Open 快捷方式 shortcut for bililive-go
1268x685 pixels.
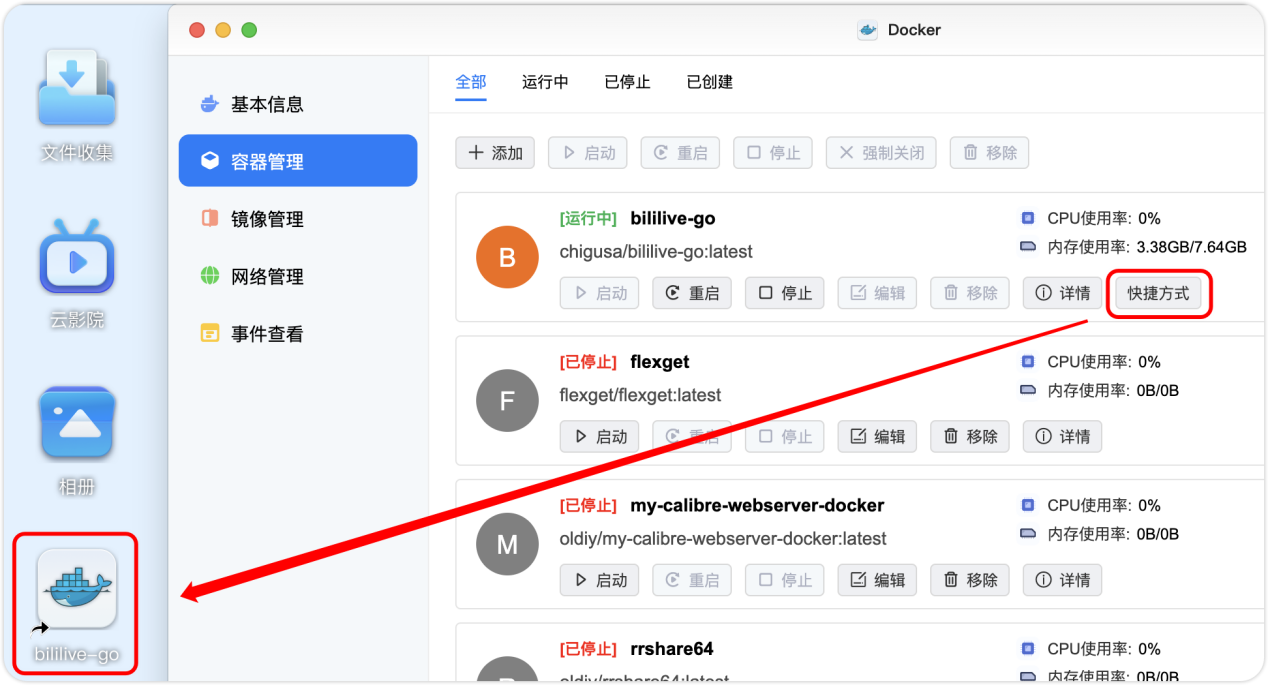coord(1158,293)
